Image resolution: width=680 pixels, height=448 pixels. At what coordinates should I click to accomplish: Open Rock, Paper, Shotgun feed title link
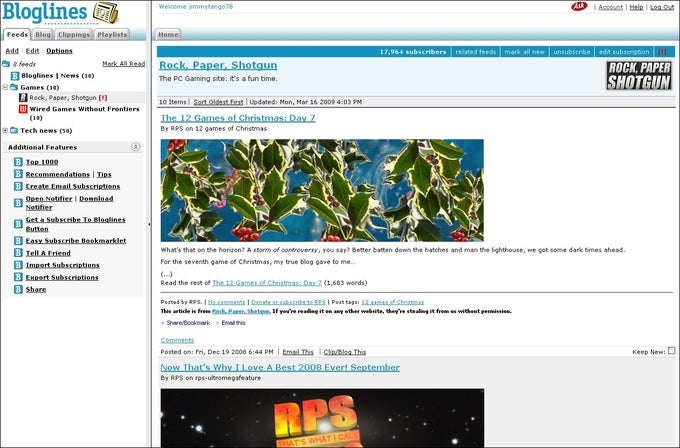click(218, 65)
